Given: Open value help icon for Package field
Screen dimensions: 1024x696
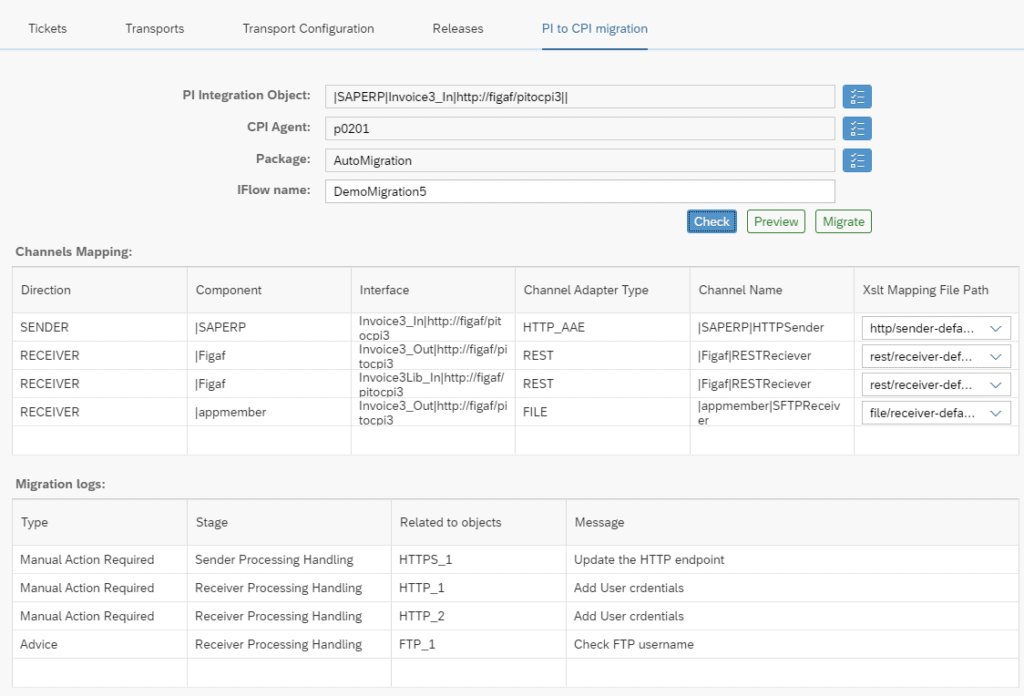Looking at the screenshot, I should click(857, 160).
